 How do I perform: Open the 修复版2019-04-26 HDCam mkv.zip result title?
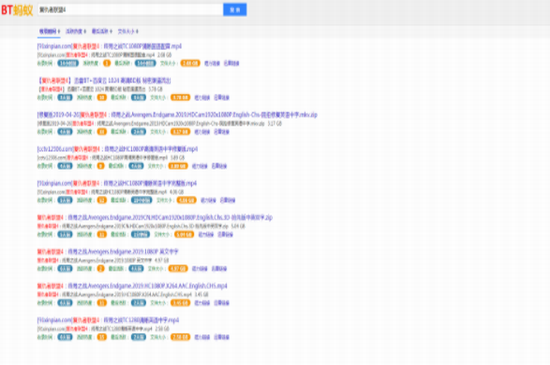177,115
